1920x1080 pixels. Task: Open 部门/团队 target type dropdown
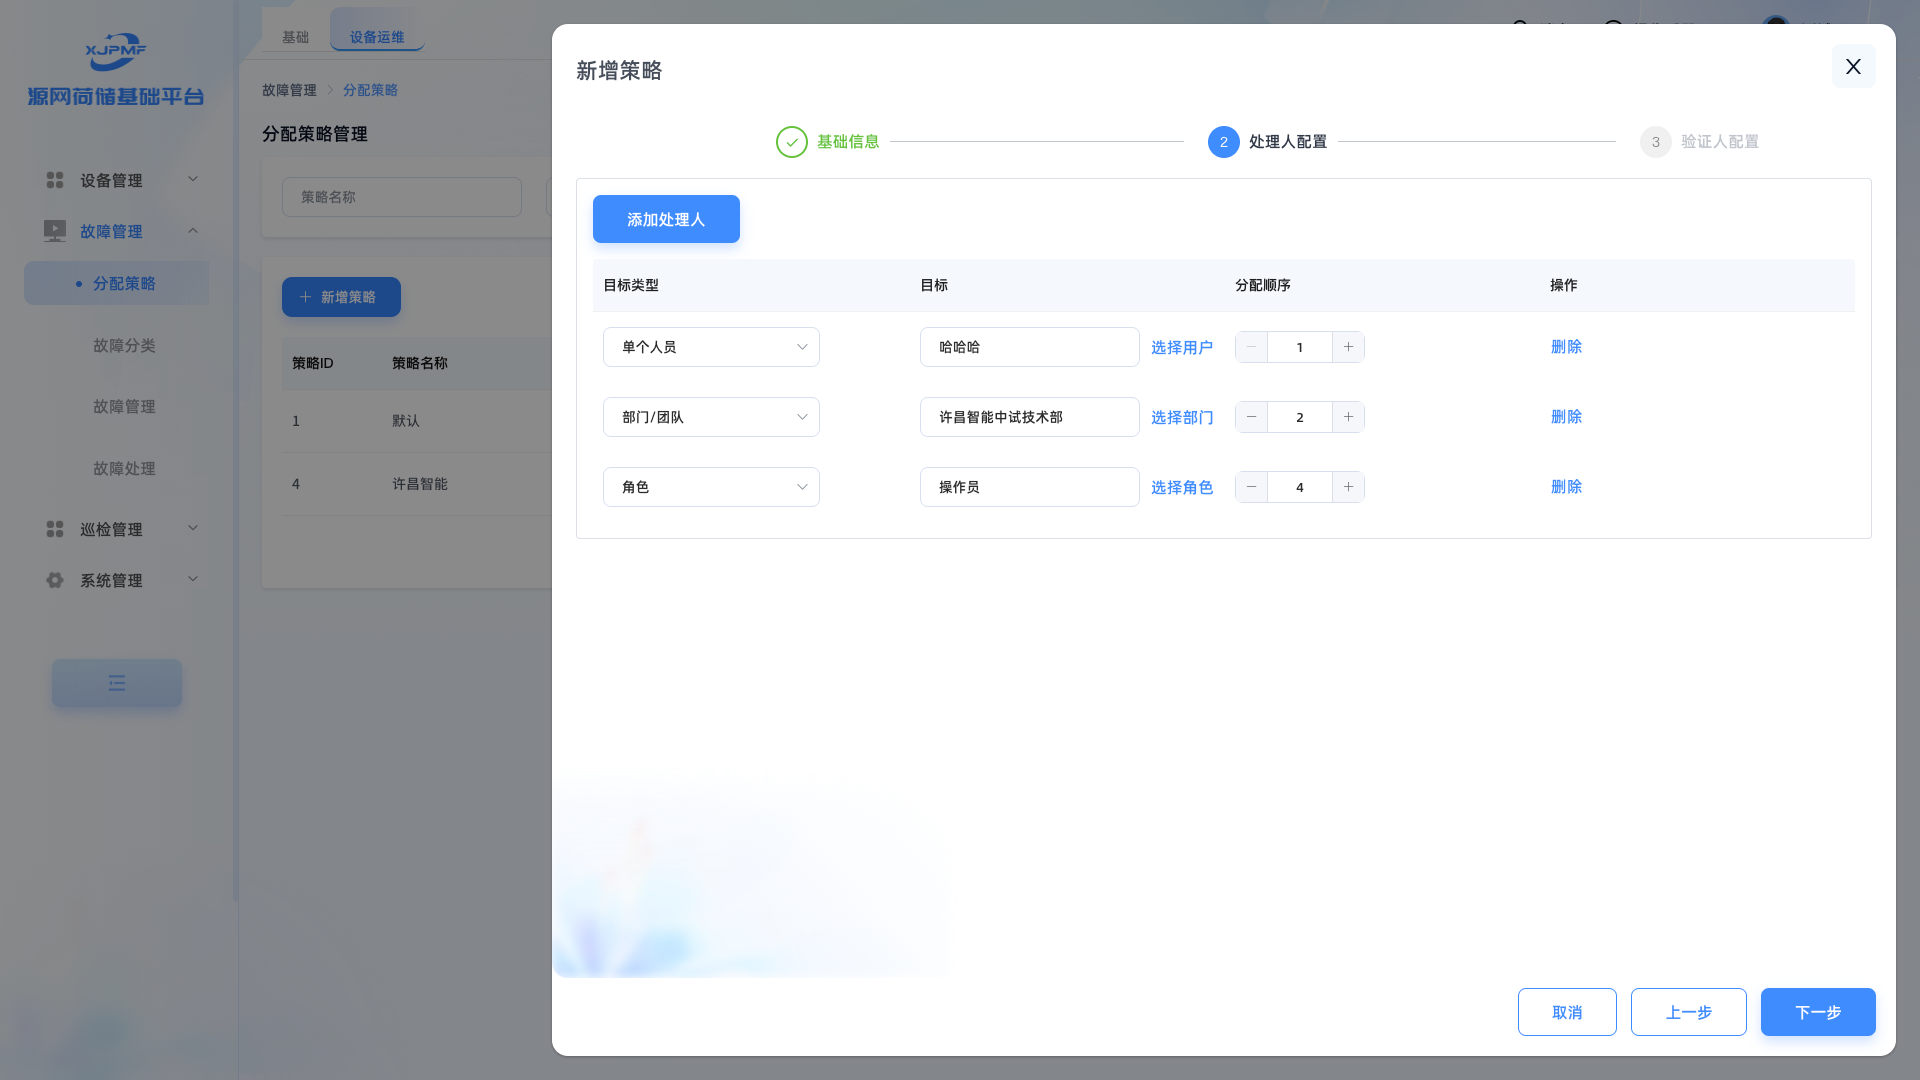coord(711,417)
